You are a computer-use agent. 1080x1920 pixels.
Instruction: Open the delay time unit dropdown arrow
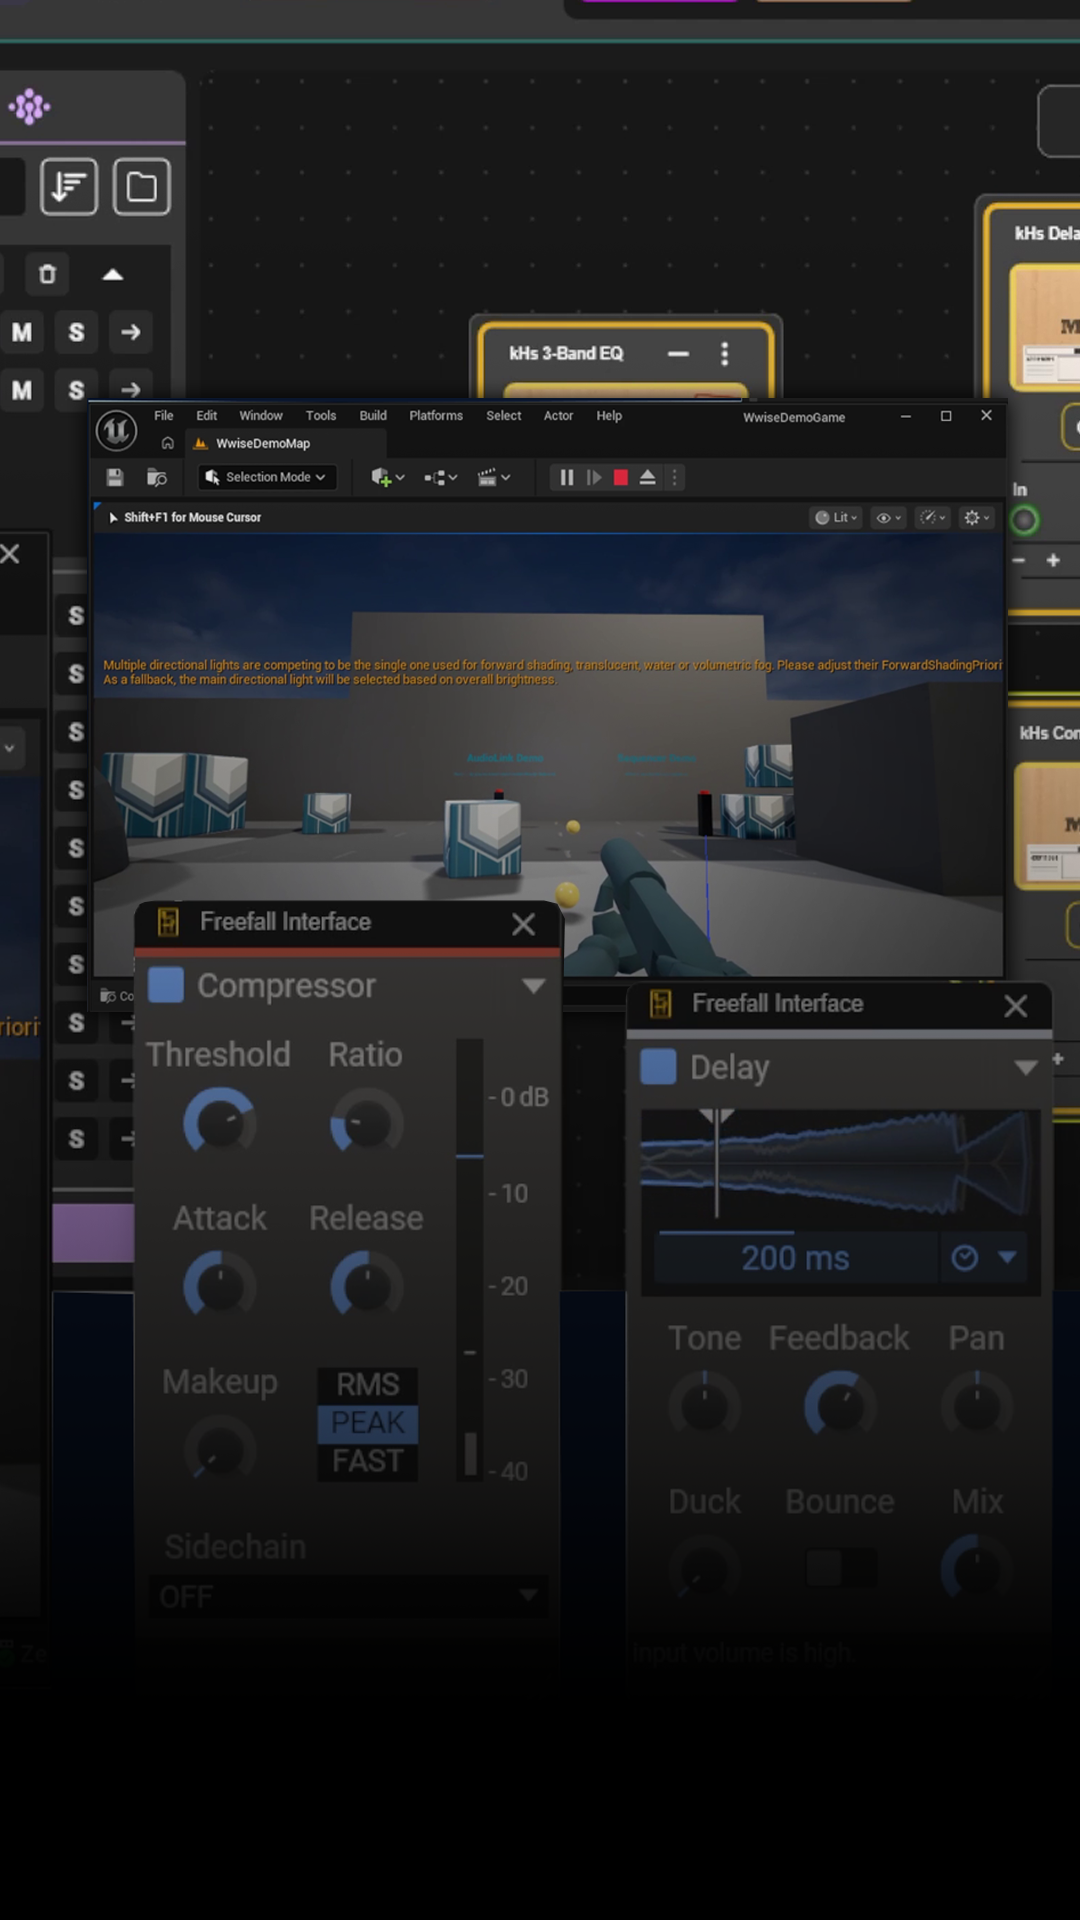pos(1007,1258)
